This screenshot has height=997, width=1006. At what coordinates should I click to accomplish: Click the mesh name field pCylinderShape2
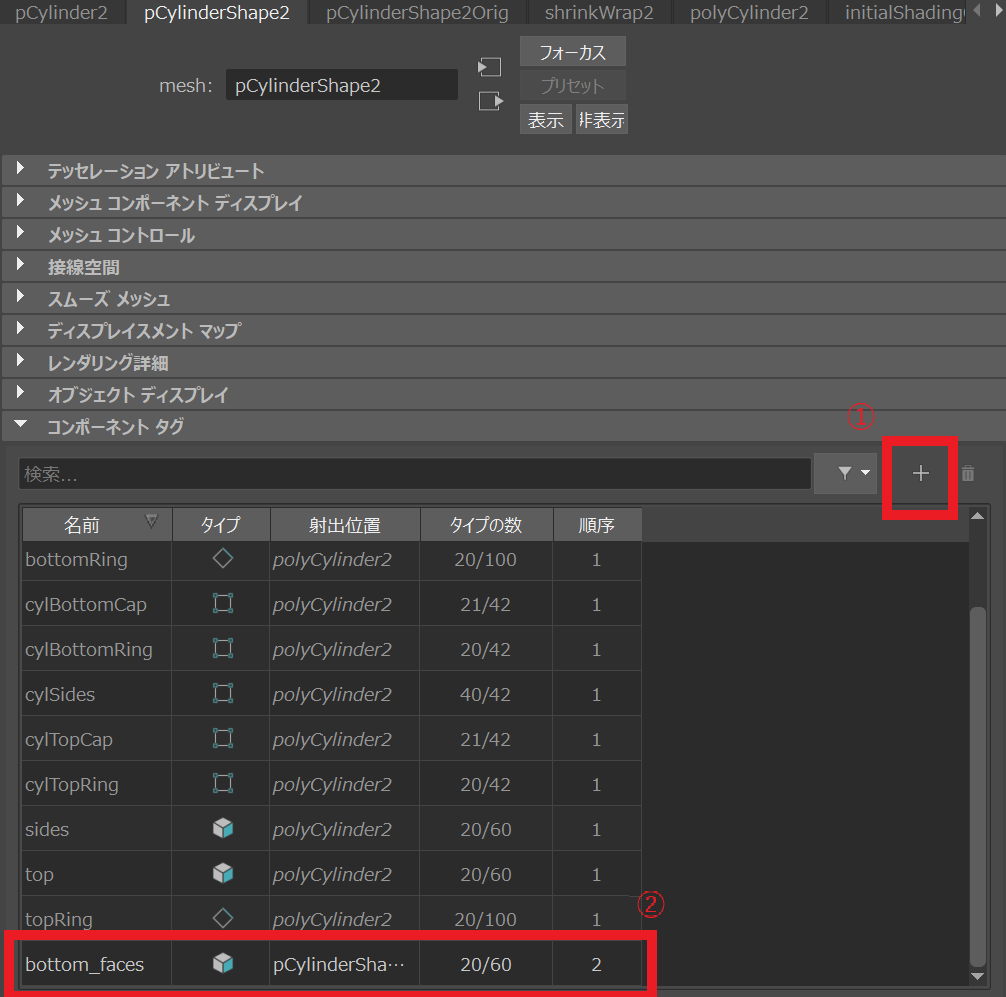341,86
